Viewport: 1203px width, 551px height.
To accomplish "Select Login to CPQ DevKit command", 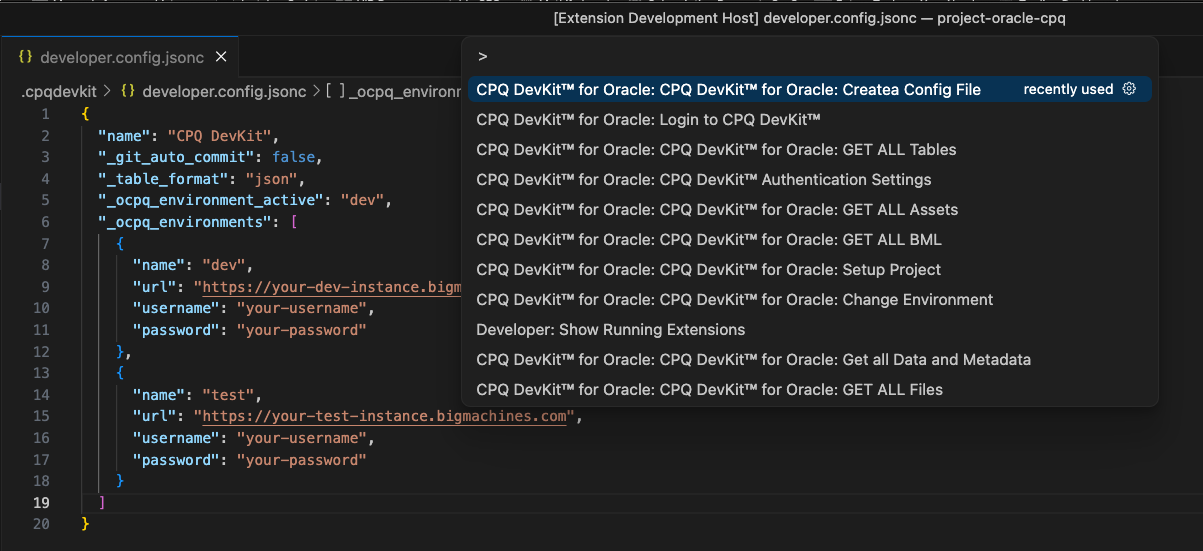I will (809, 119).
